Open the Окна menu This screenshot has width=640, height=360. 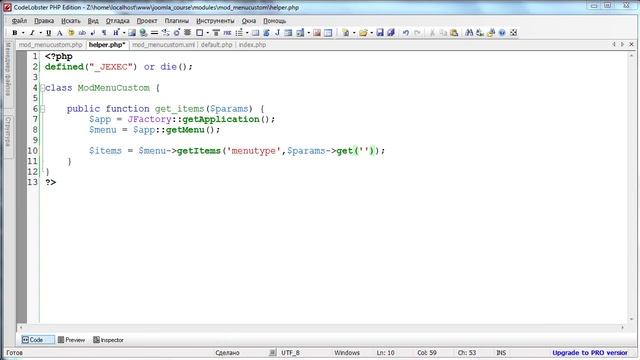249,21
